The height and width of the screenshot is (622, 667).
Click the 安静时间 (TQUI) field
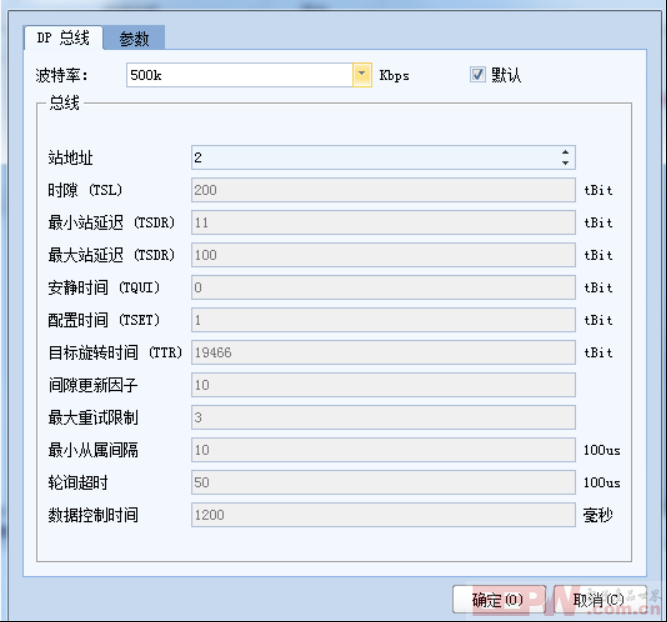(383, 288)
